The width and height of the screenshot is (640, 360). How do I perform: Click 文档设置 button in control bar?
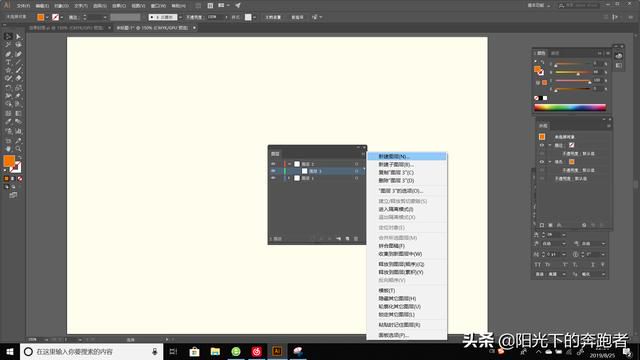coord(273,17)
